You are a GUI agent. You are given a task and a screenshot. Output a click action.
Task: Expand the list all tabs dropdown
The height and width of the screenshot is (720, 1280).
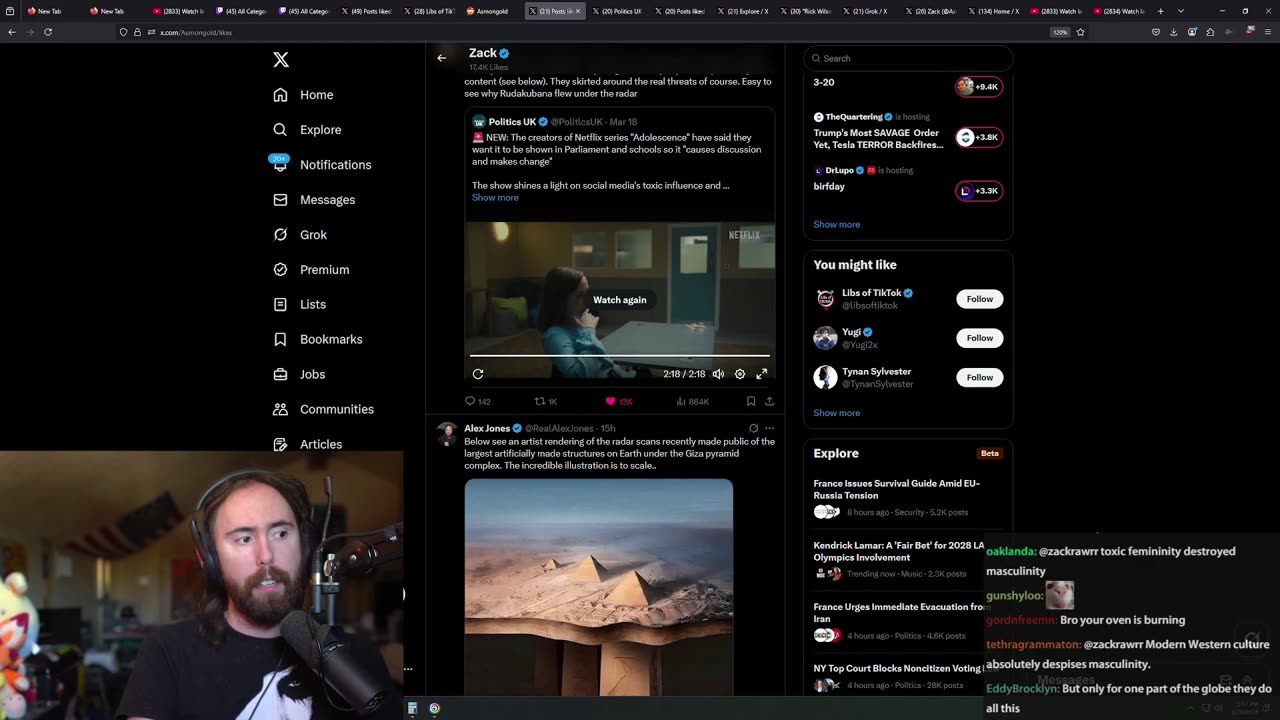[1181, 11]
